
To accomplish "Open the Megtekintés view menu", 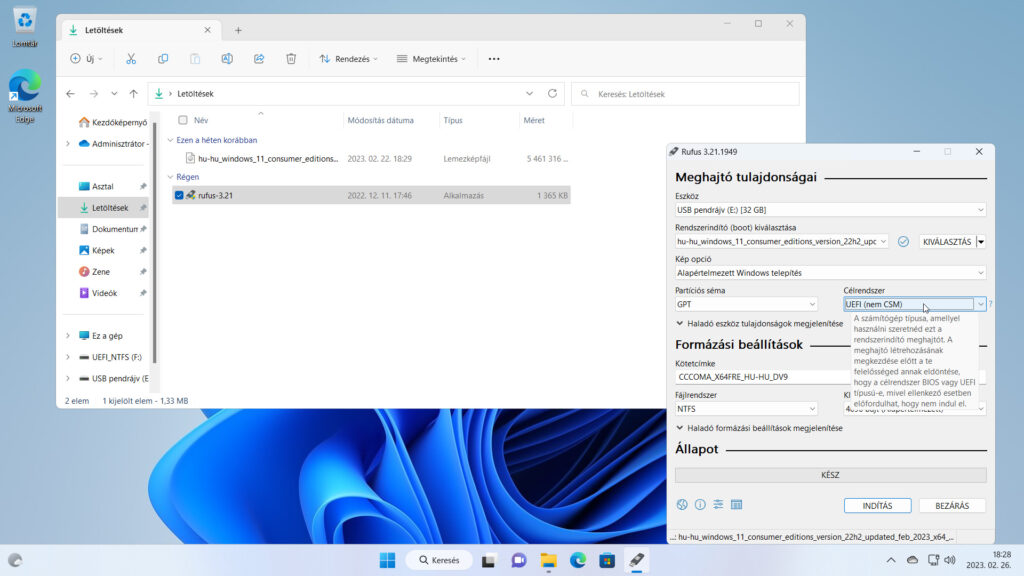I will click(x=431, y=59).
